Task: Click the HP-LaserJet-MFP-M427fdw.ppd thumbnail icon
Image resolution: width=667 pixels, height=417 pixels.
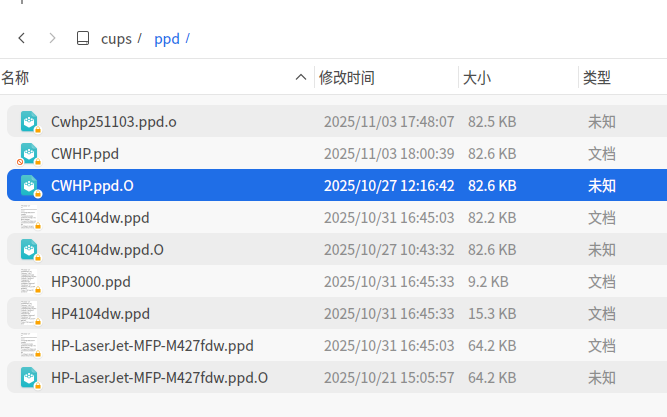Action: click(29, 346)
